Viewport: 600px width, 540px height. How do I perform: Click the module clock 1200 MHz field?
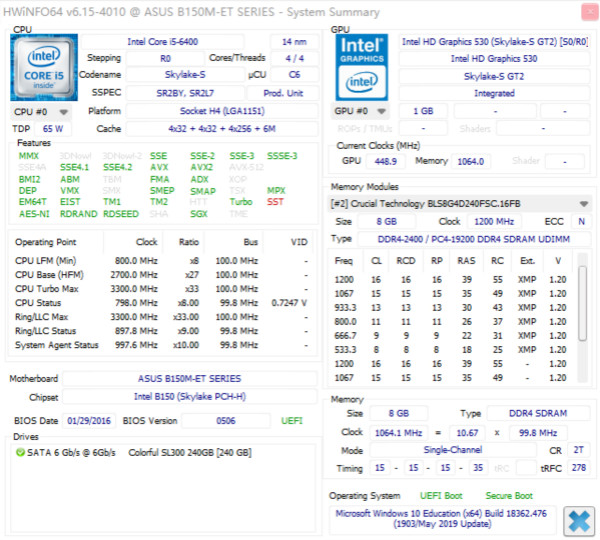coord(494,221)
